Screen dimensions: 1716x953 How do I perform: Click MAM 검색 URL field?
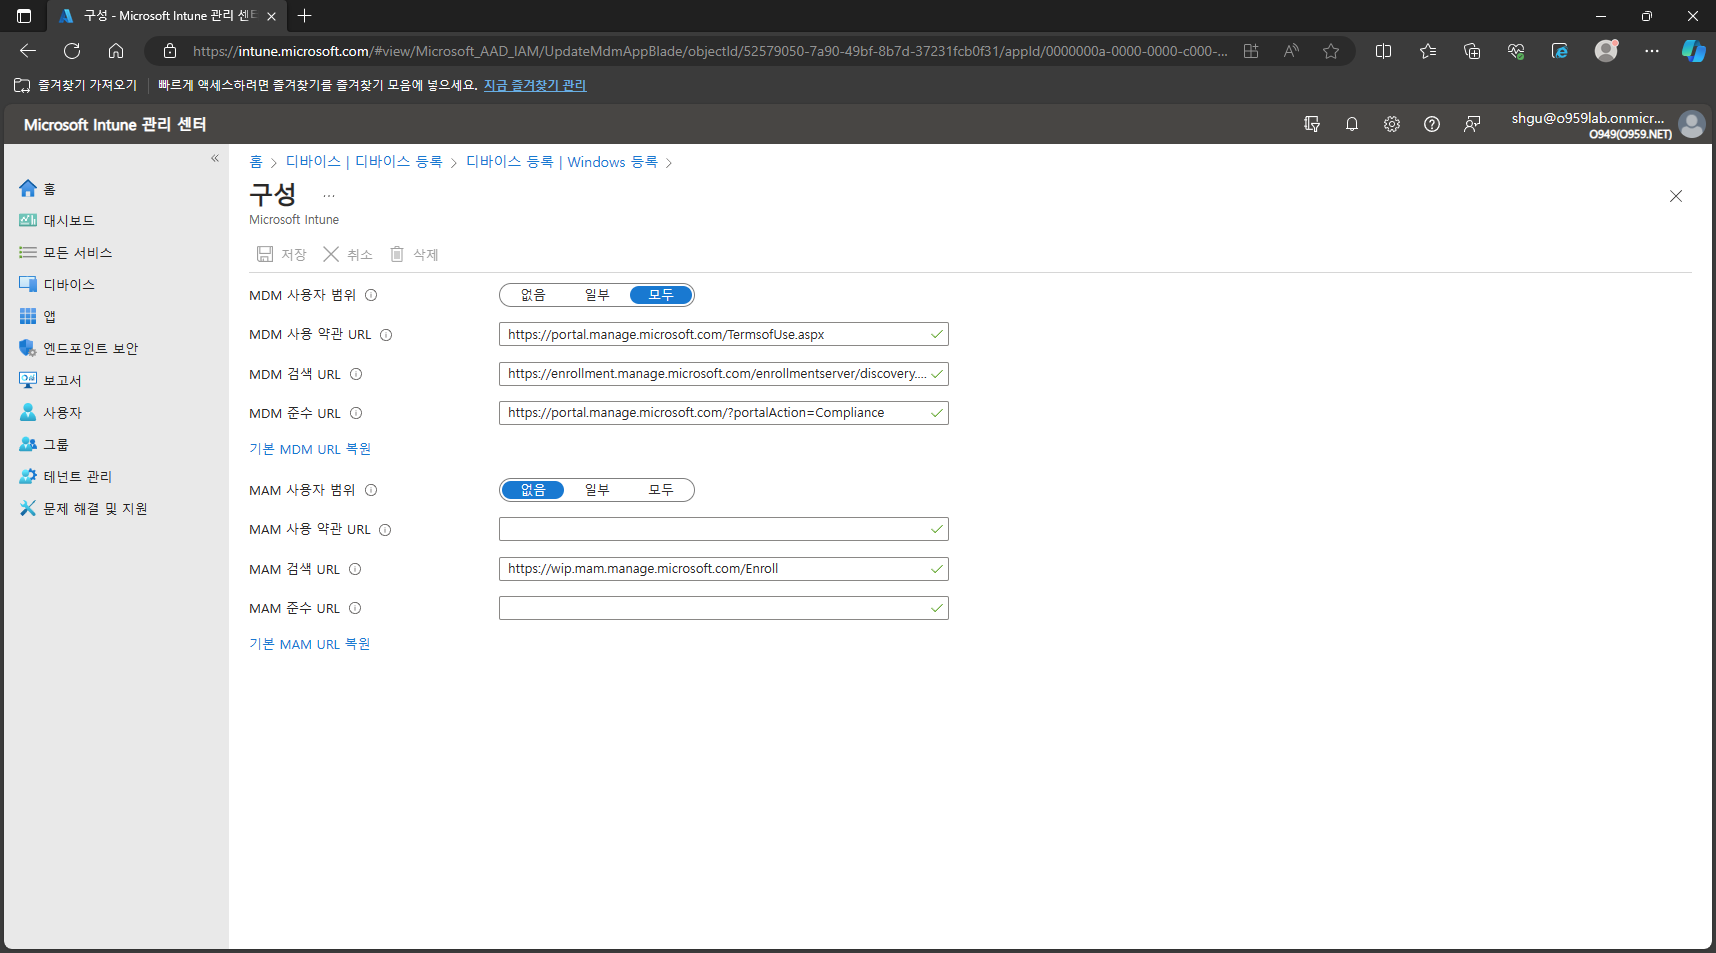point(723,569)
